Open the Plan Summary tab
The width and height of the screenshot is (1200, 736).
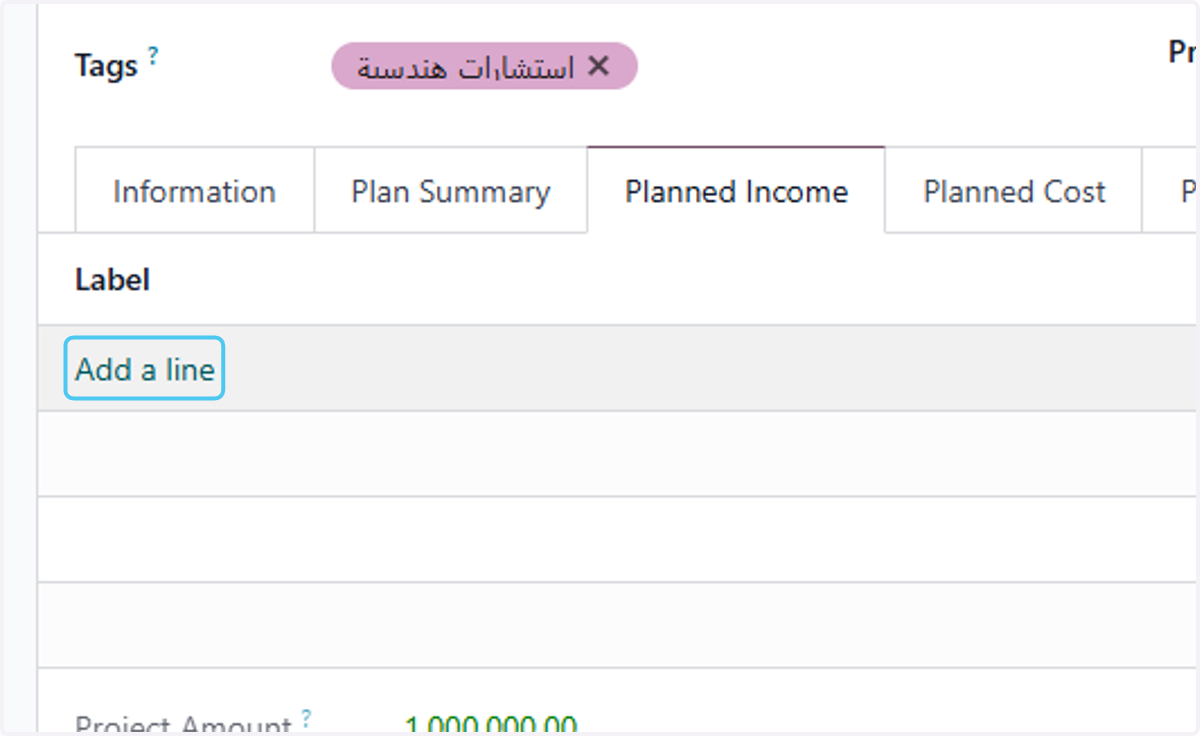(451, 191)
